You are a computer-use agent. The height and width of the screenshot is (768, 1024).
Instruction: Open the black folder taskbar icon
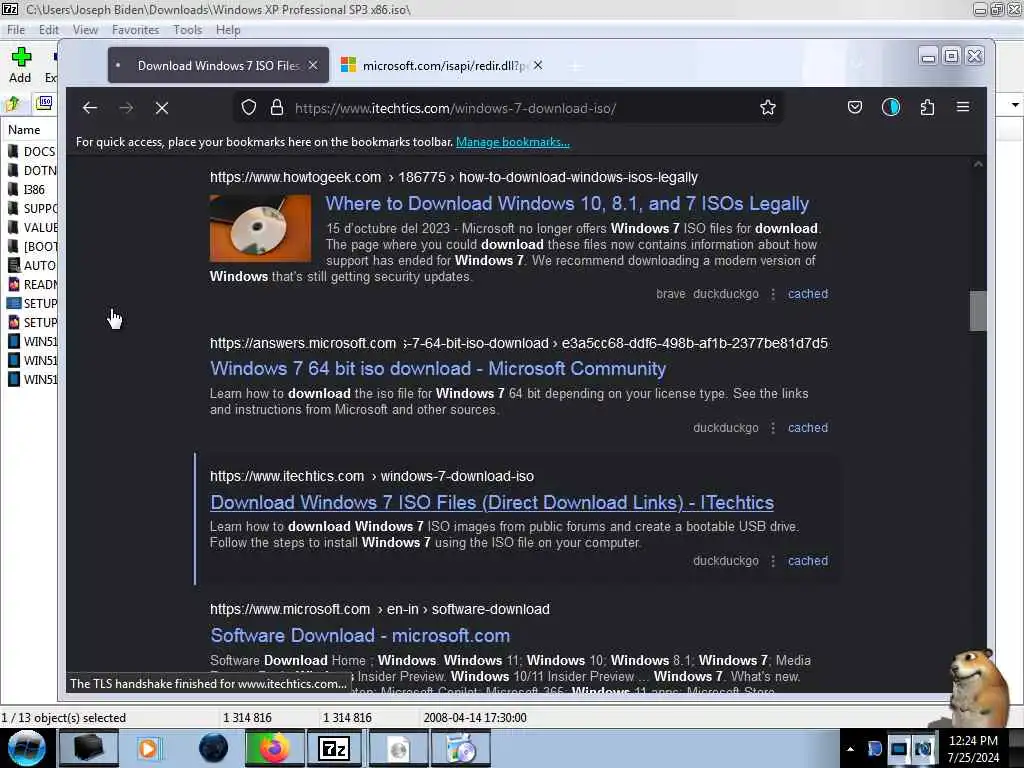coord(89,748)
